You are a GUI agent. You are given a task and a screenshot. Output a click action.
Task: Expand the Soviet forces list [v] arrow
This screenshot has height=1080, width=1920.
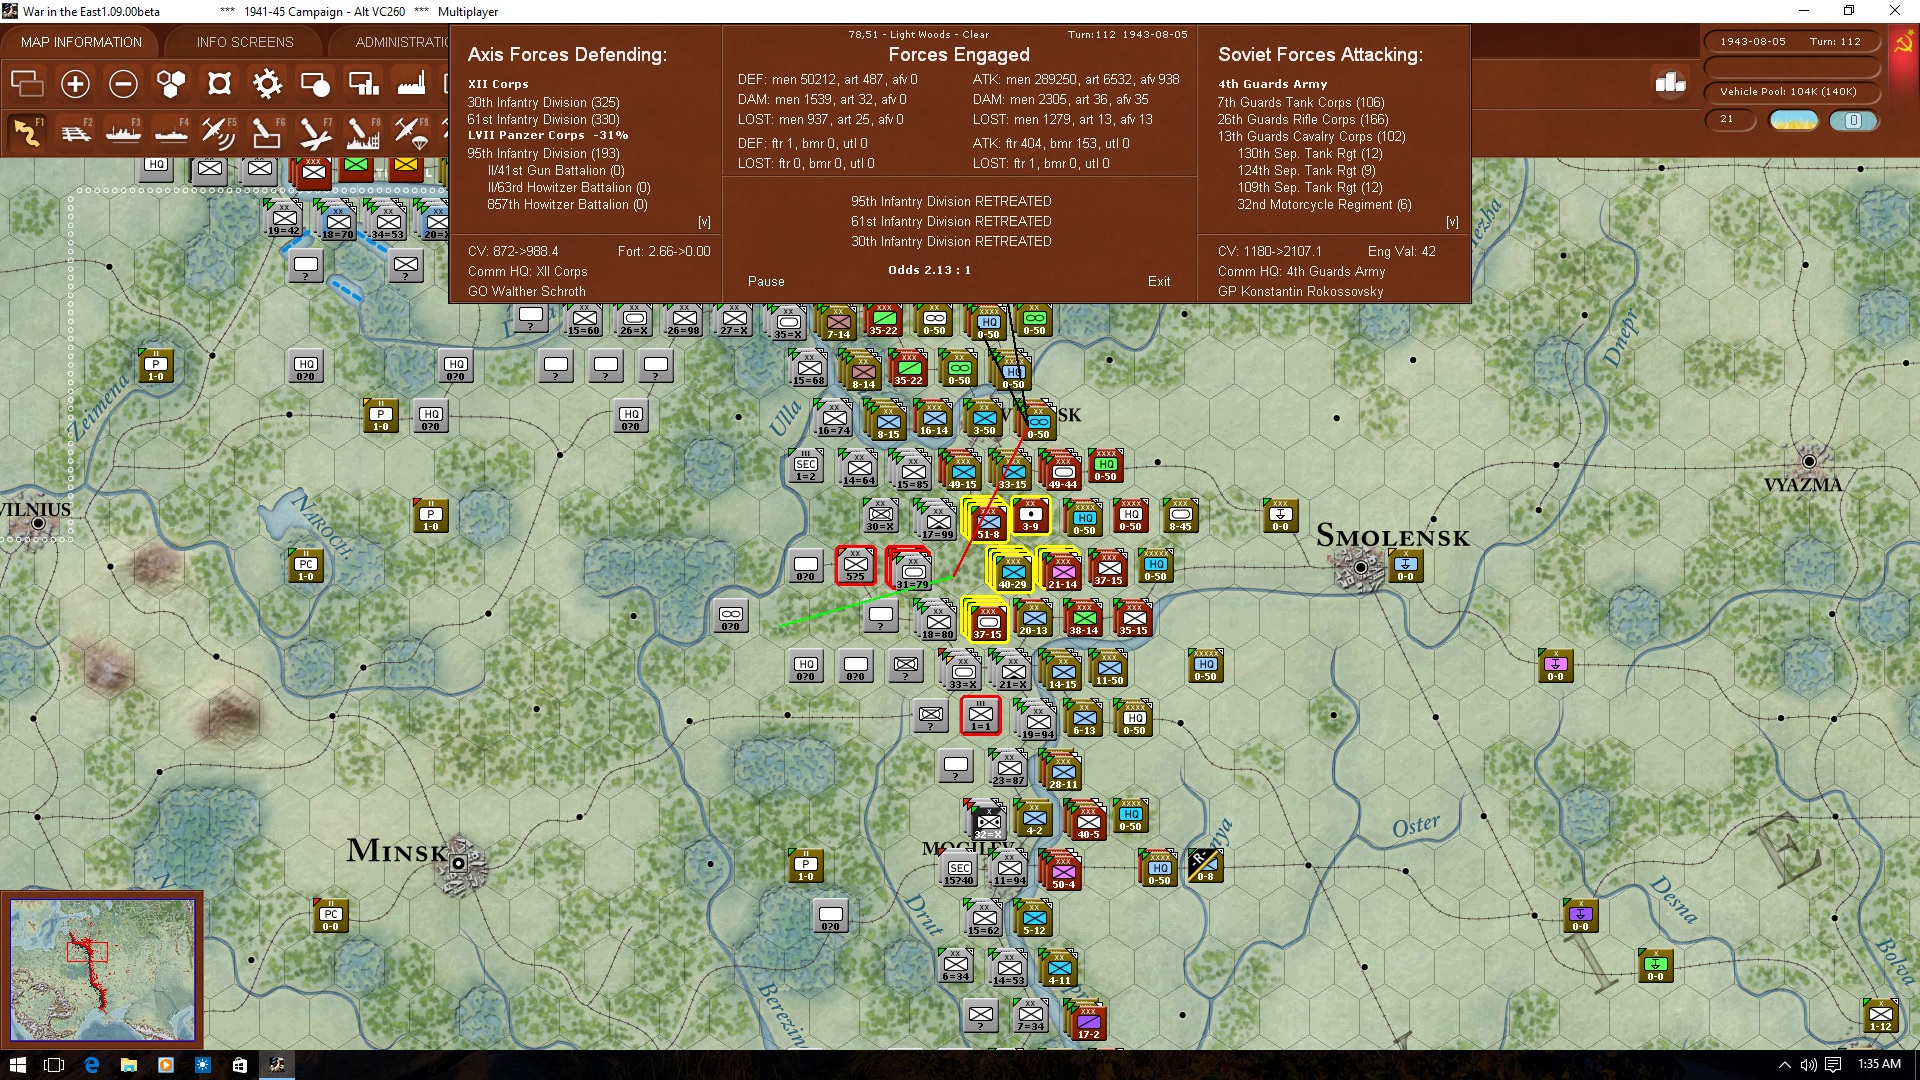1452,222
